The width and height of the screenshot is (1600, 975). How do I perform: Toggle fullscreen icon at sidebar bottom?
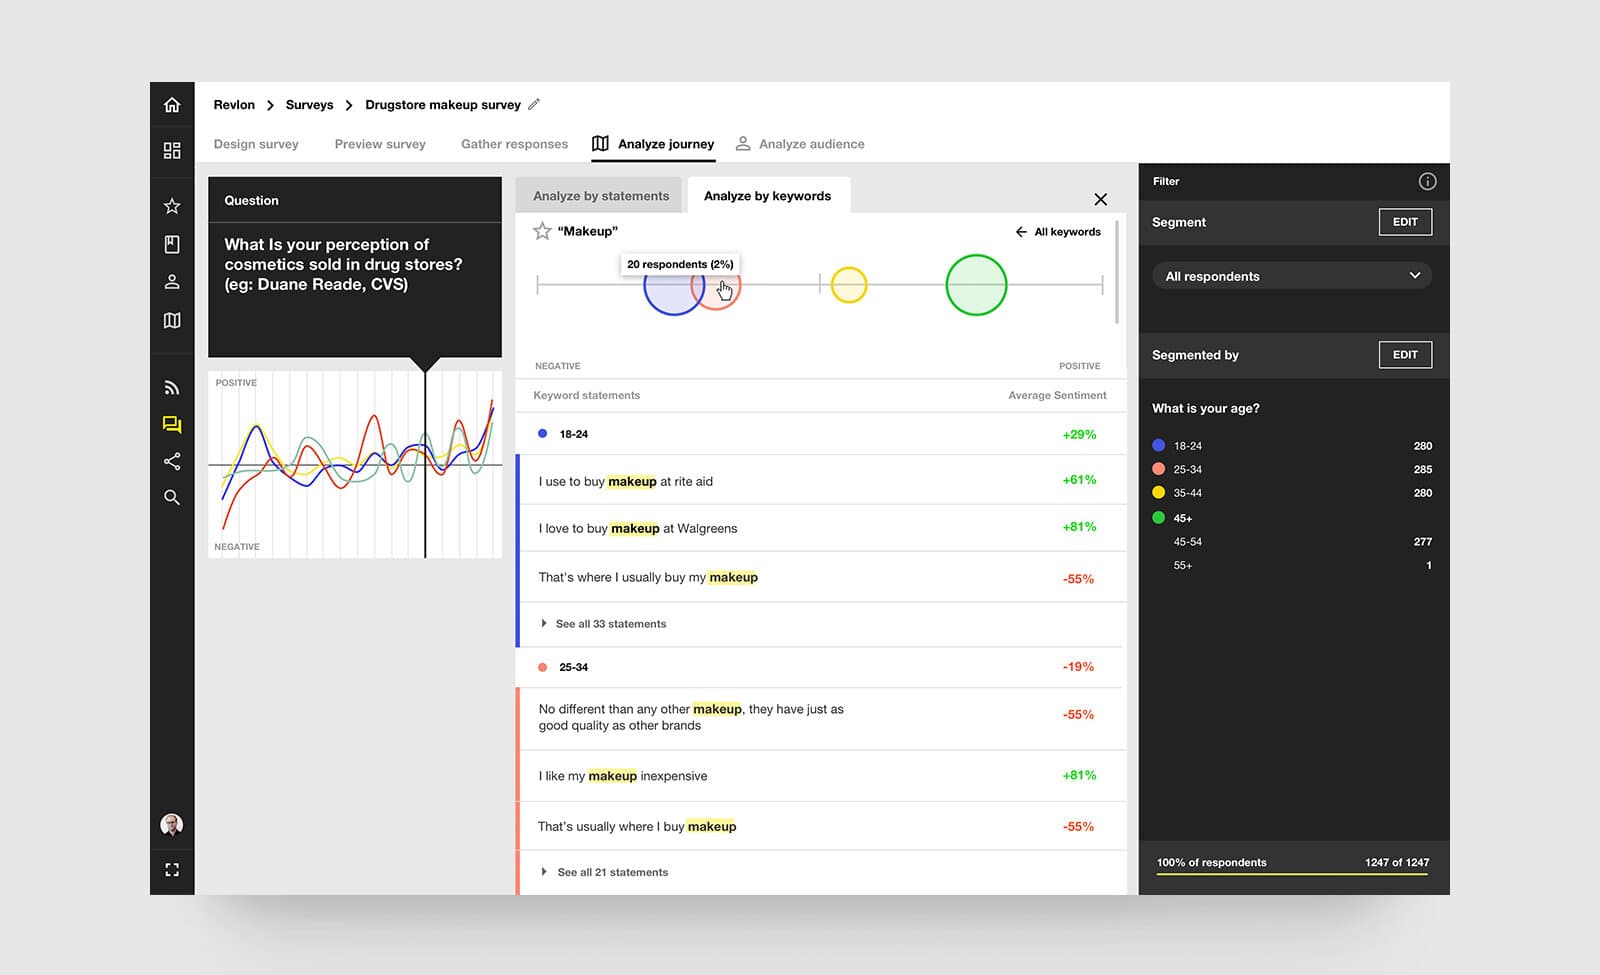click(172, 870)
